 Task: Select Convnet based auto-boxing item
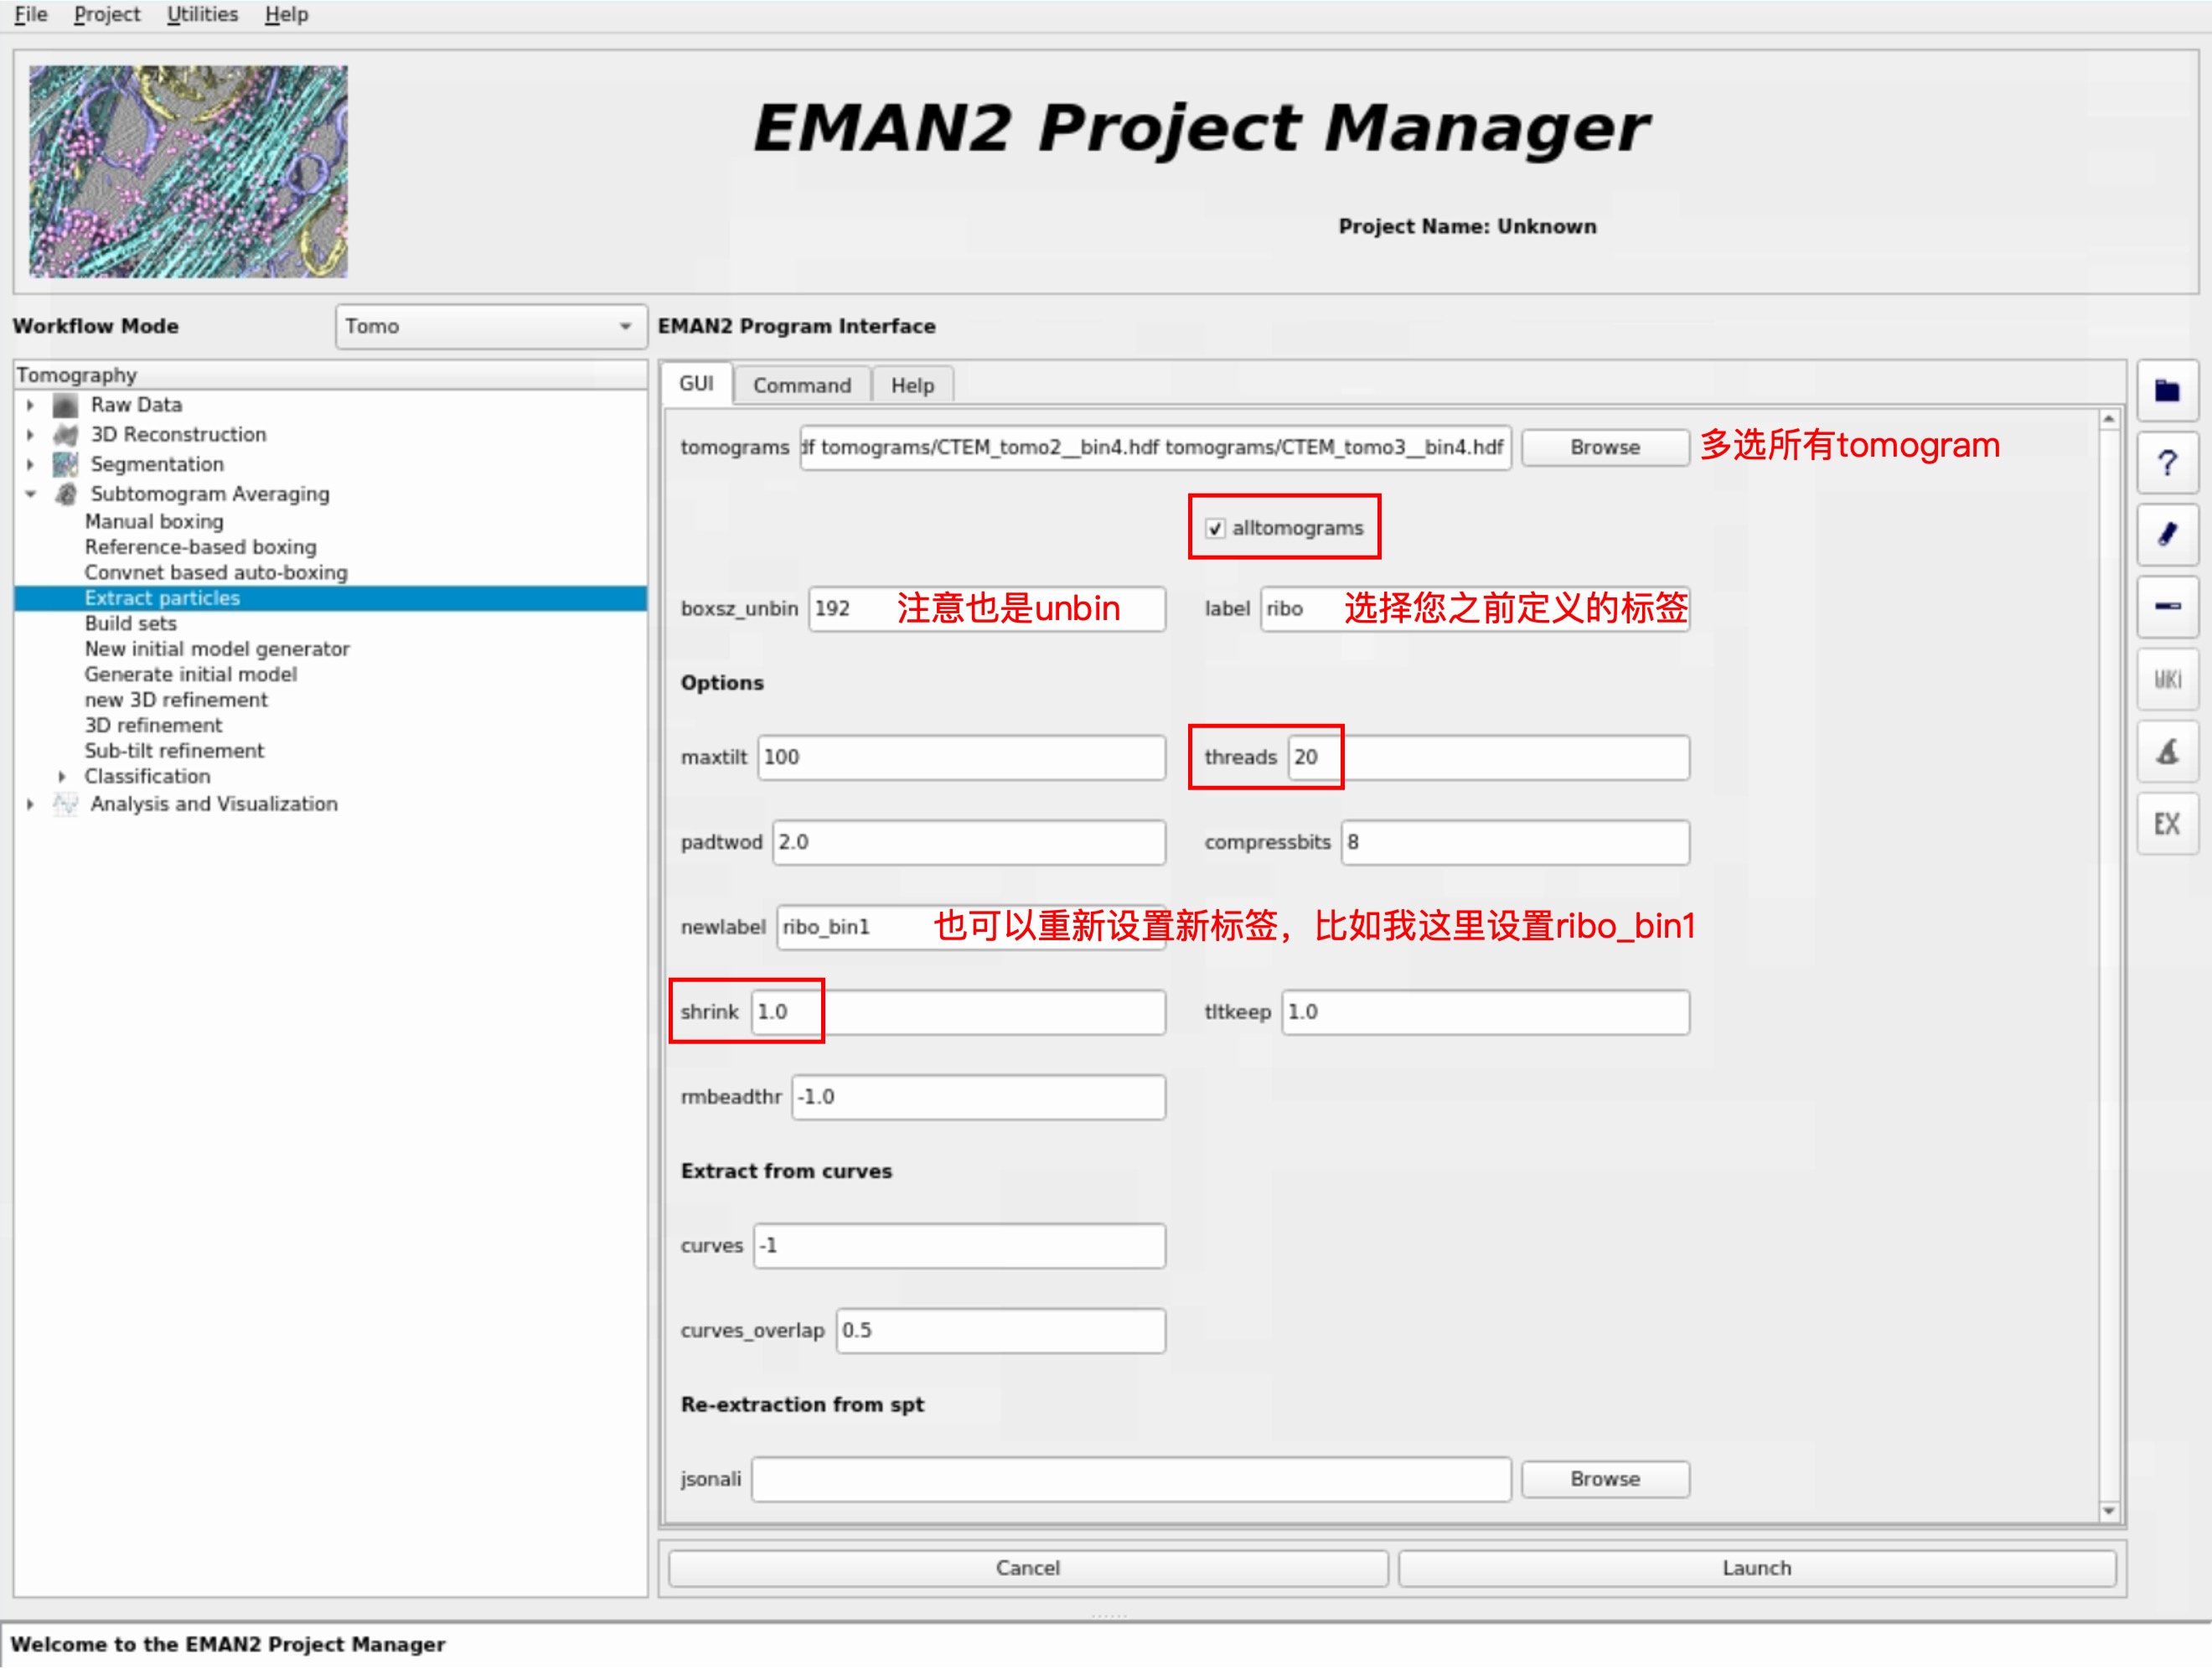[x=216, y=573]
